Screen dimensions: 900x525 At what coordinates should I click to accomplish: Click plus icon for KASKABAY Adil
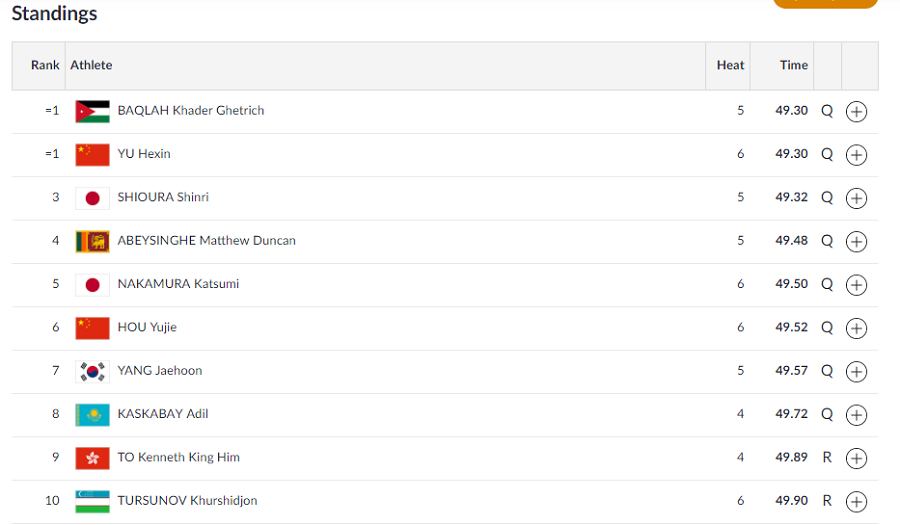(x=856, y=415)
